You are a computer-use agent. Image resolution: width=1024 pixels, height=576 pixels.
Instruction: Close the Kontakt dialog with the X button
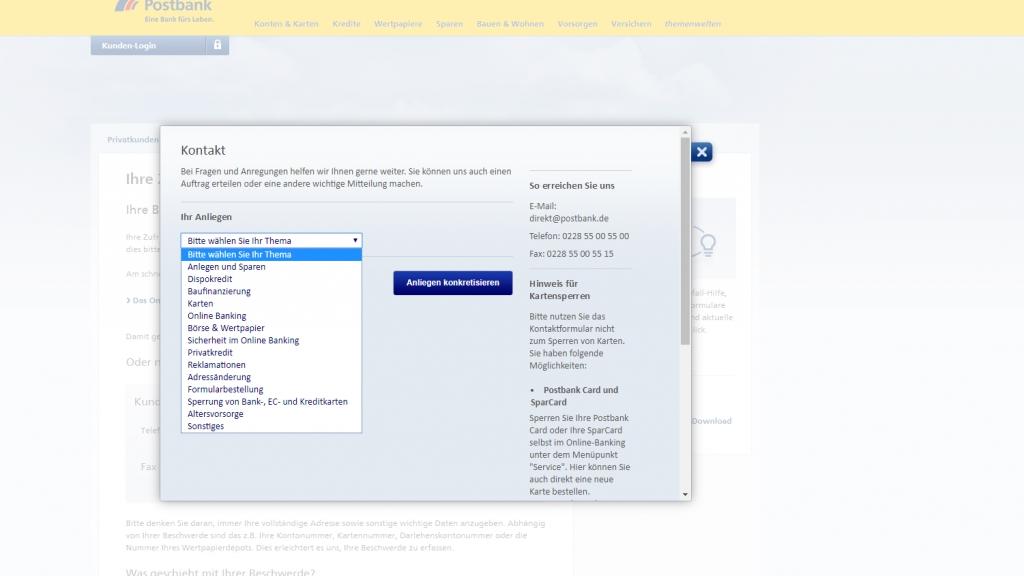(x=701, y=152)
